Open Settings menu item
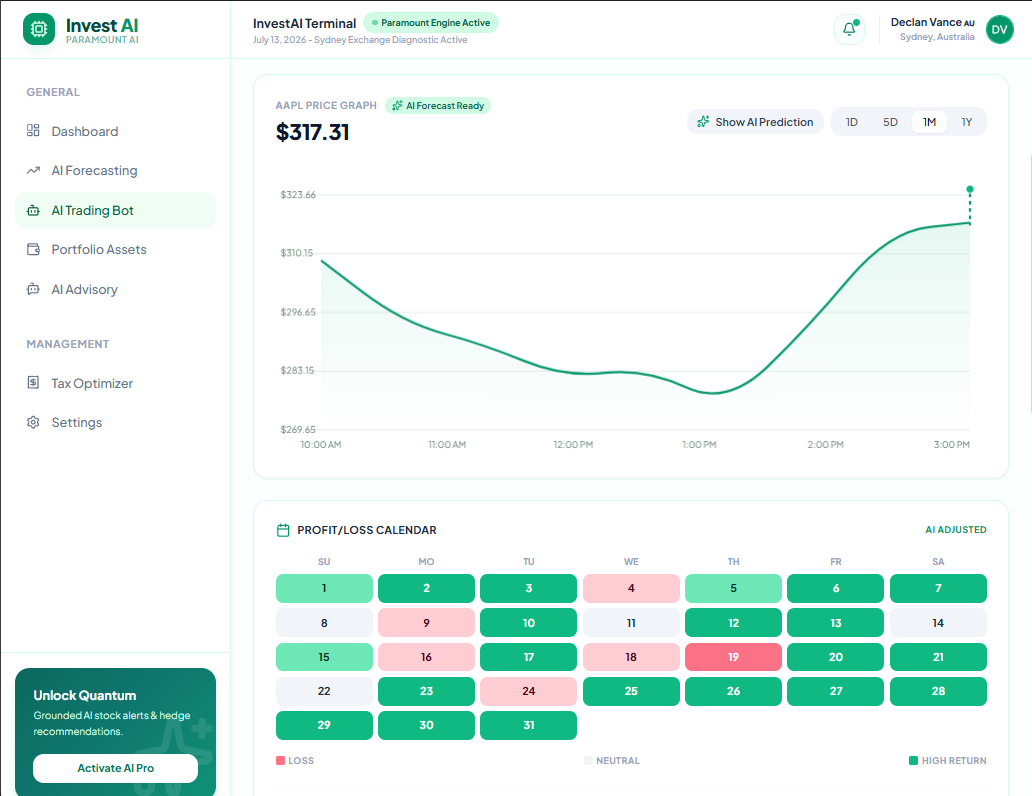This screenshot has width=1032, height=796. (115, 422)
